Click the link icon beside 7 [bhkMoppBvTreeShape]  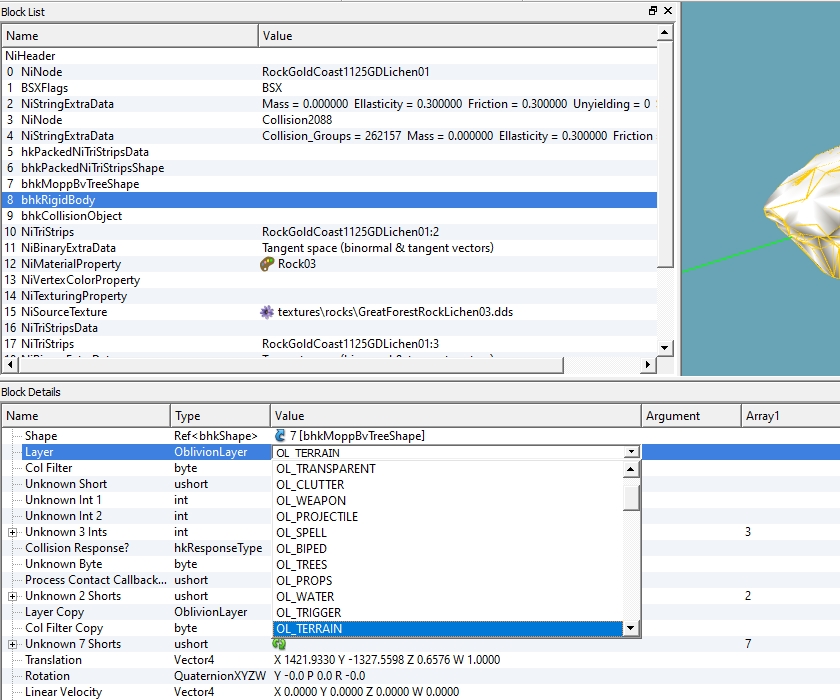tap(280, 435)
